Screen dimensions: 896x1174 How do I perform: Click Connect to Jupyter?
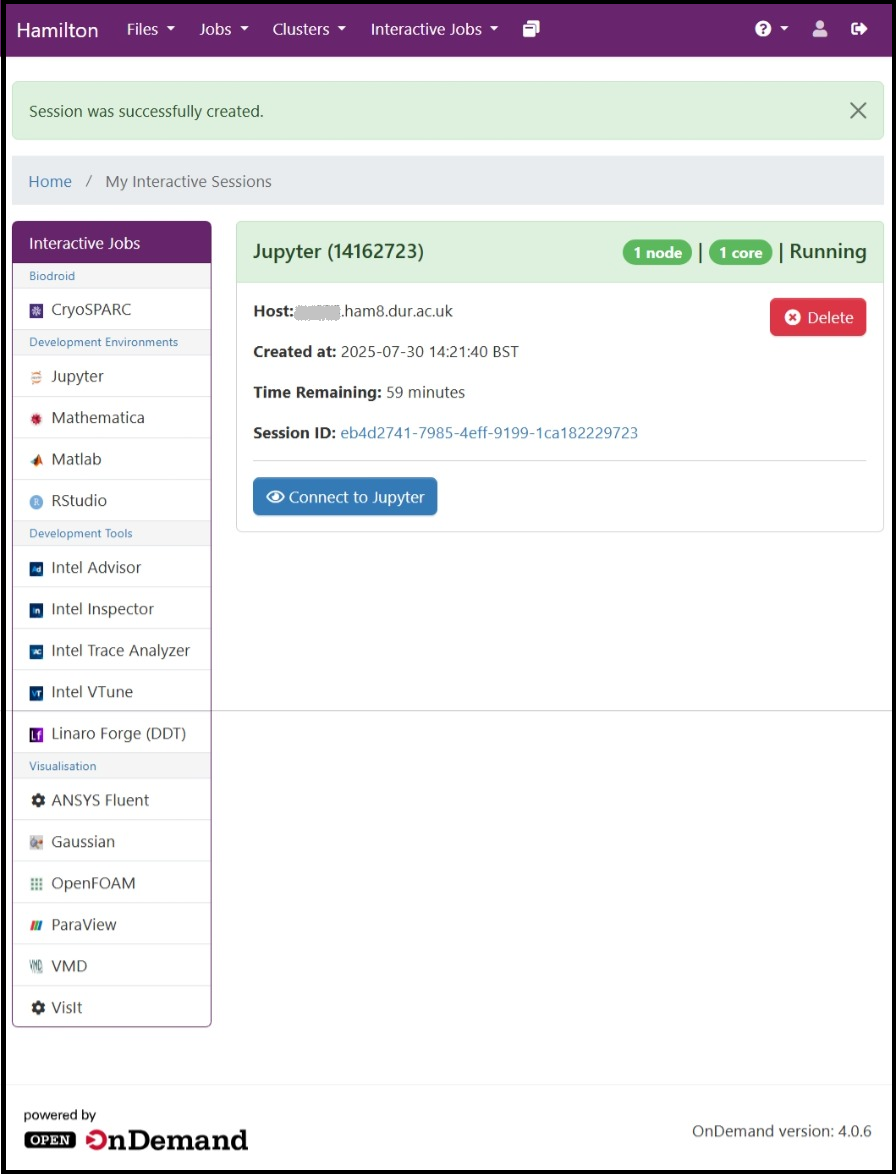345,496
